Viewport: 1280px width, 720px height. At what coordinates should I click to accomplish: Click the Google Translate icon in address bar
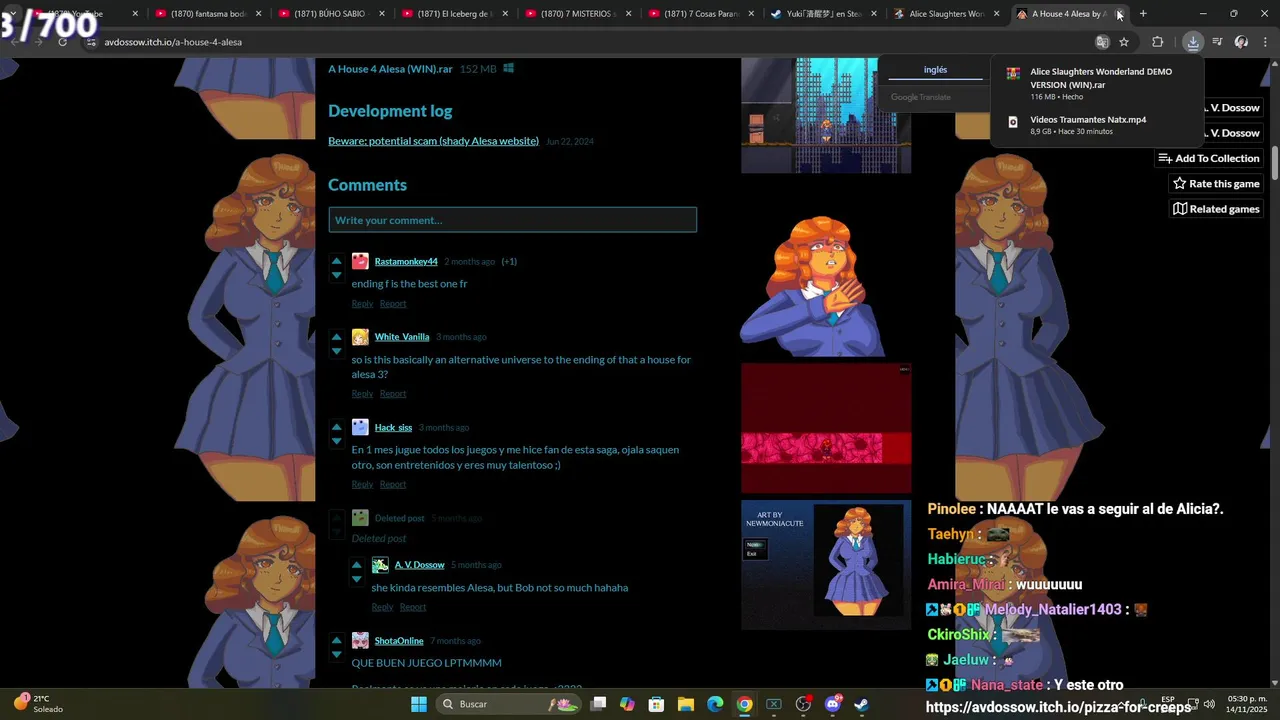click(x=1102, y=42)
